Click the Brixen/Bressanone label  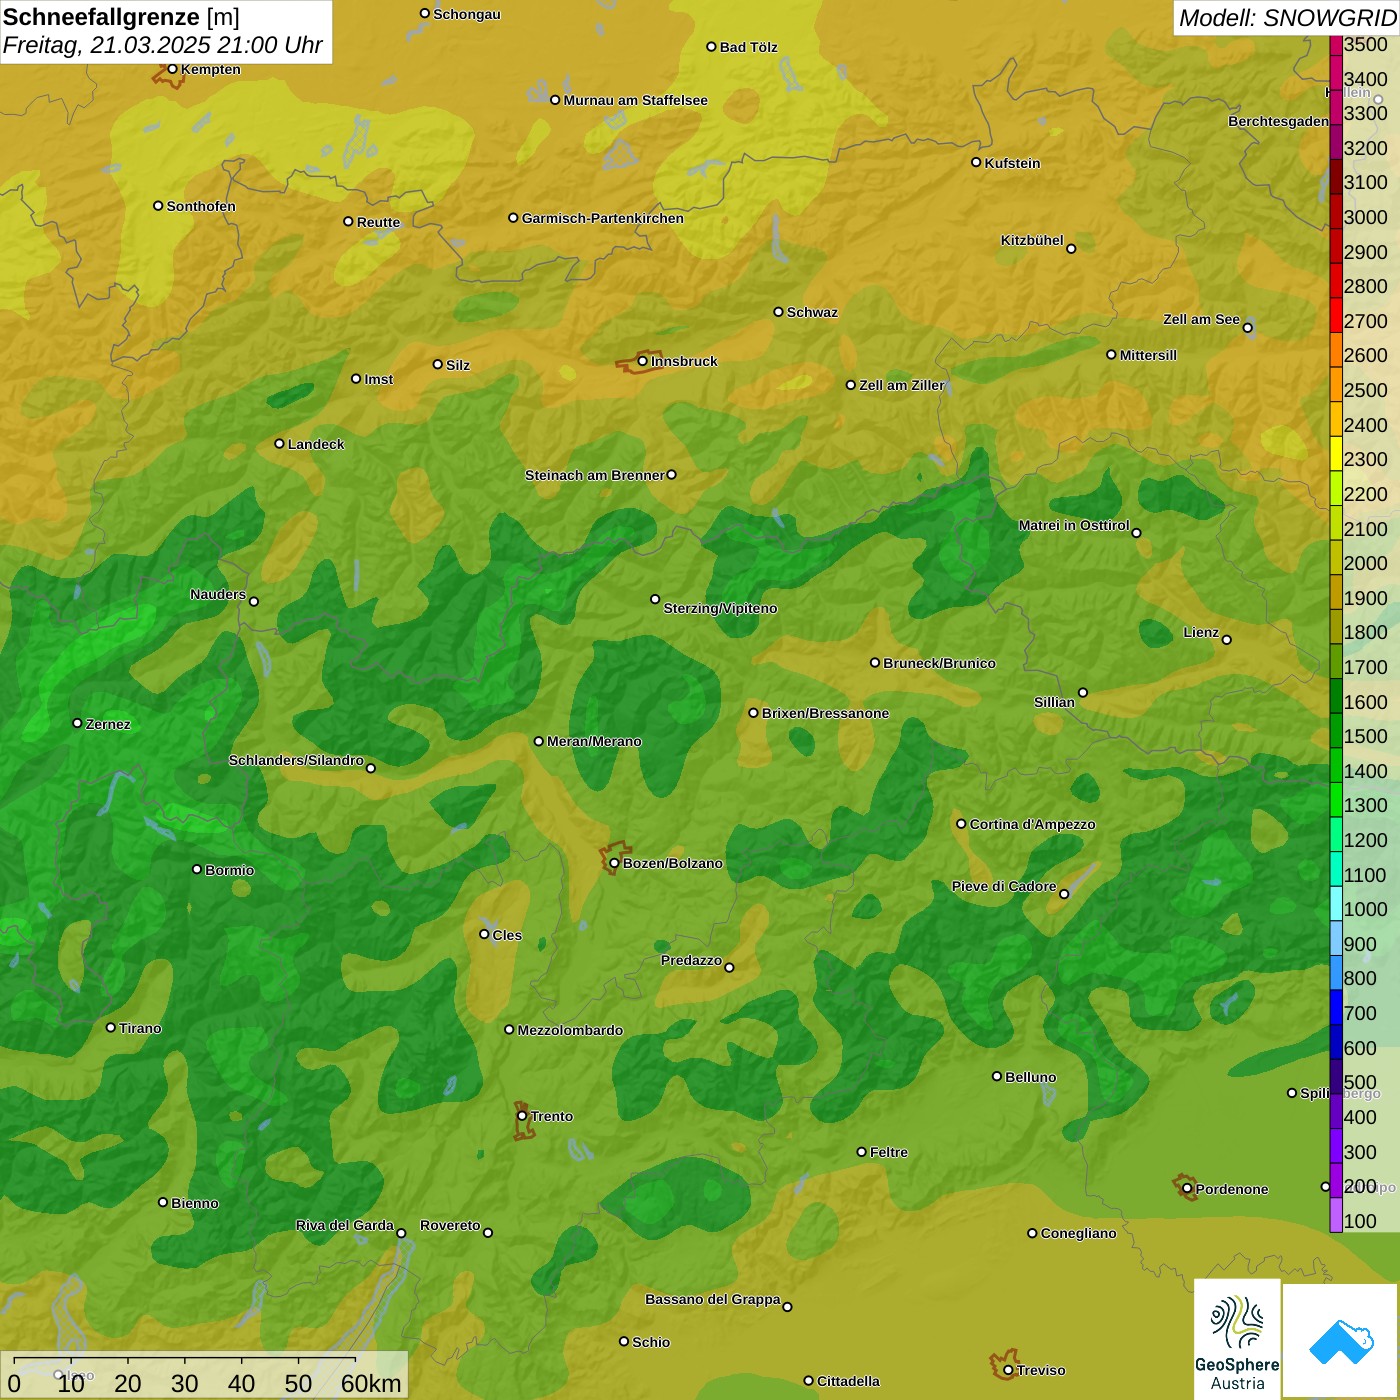click(x=825, y=713)
